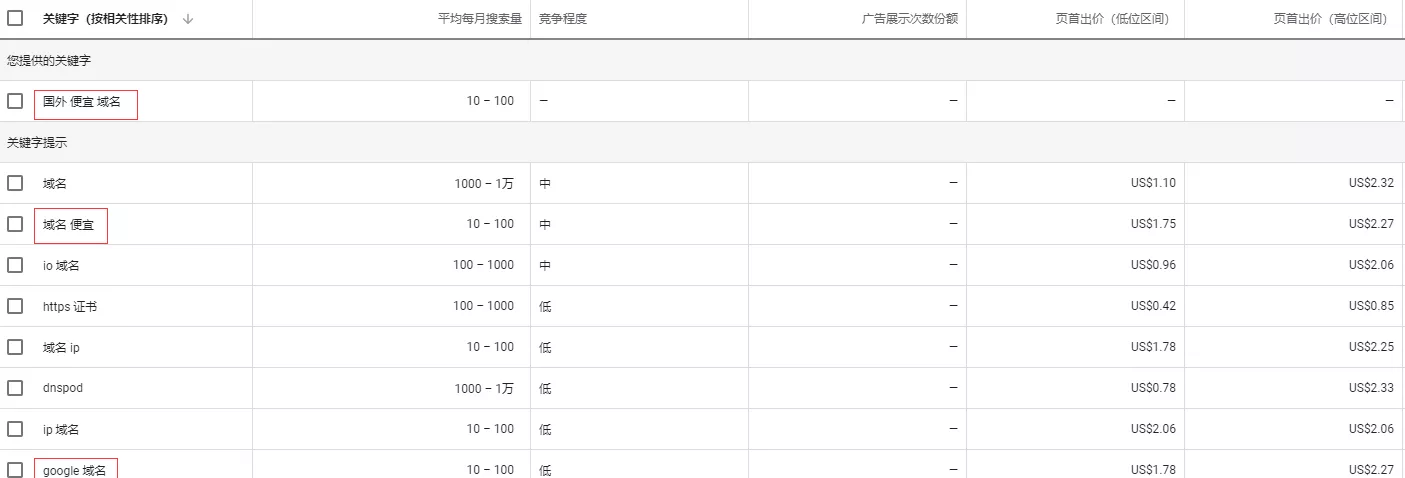Click high bid US$2.32
Viewport: 1405px width, 478px height.
point(1371,183)
